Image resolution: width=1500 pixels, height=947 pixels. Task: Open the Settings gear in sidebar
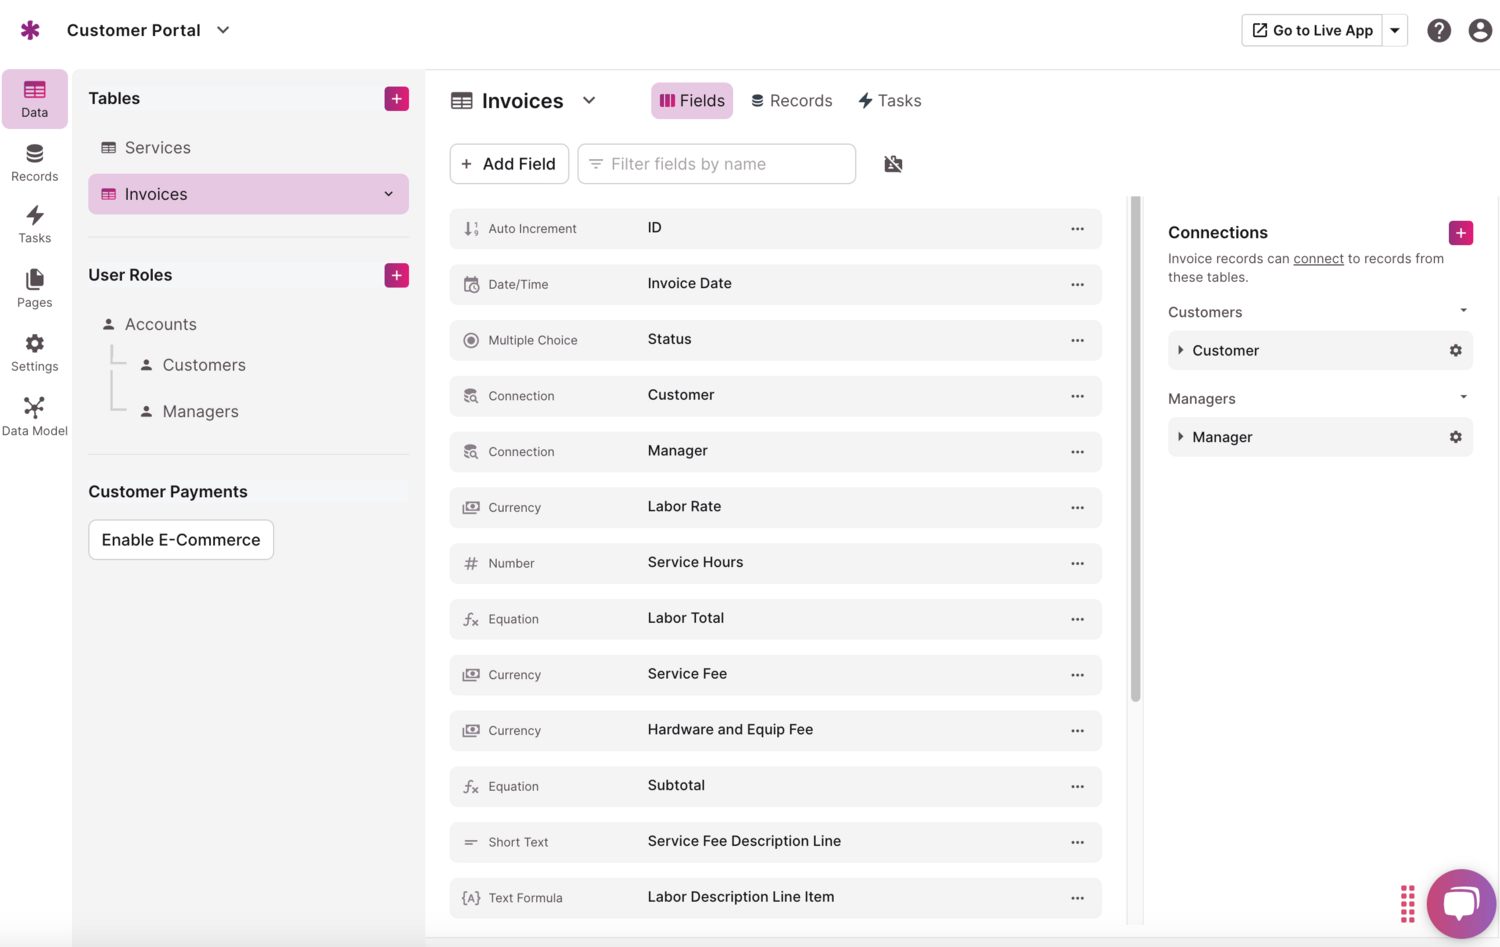(x=34, y=352)
